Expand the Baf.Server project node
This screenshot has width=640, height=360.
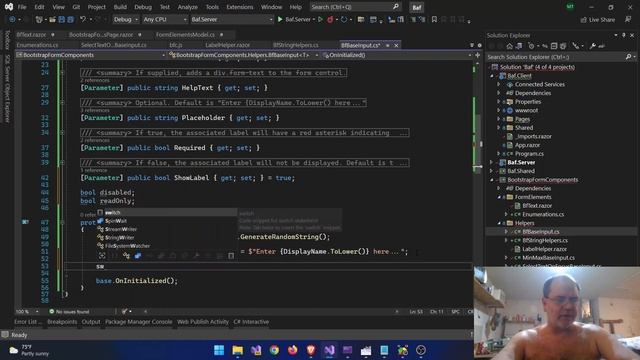click(x=492, y=162)
